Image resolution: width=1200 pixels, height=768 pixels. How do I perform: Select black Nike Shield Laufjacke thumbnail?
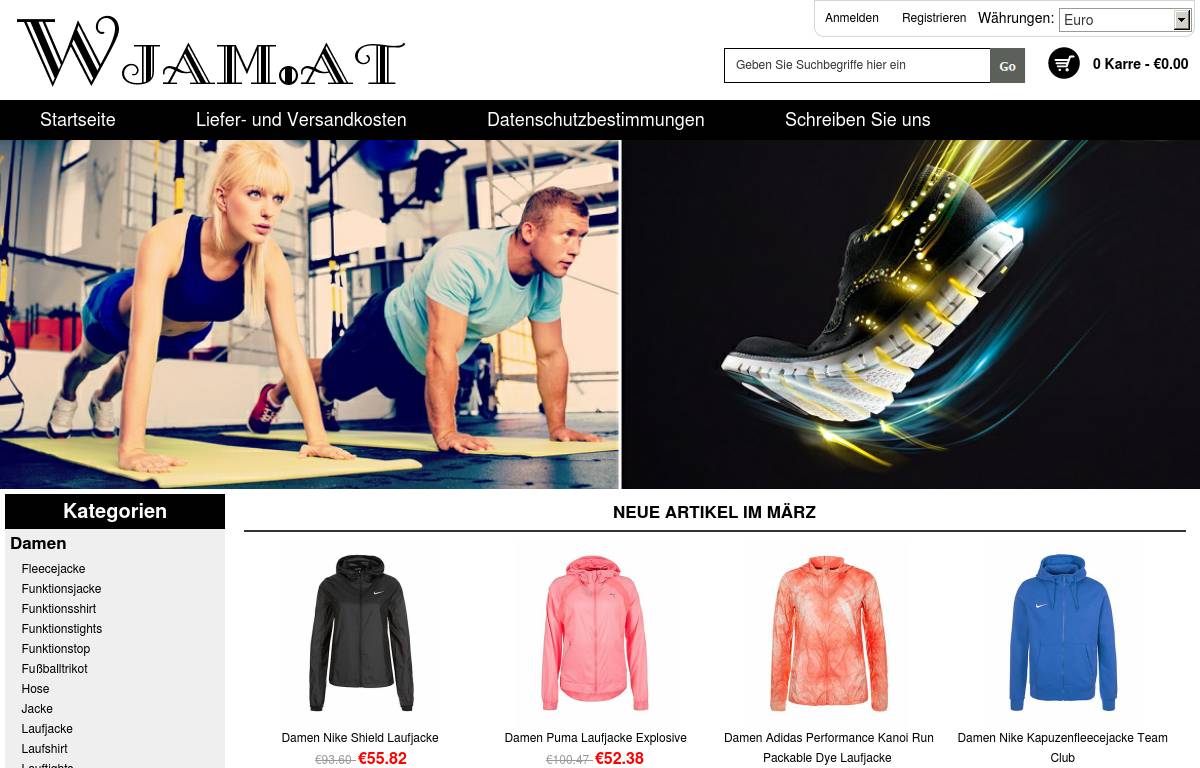(x=360, y=633)
